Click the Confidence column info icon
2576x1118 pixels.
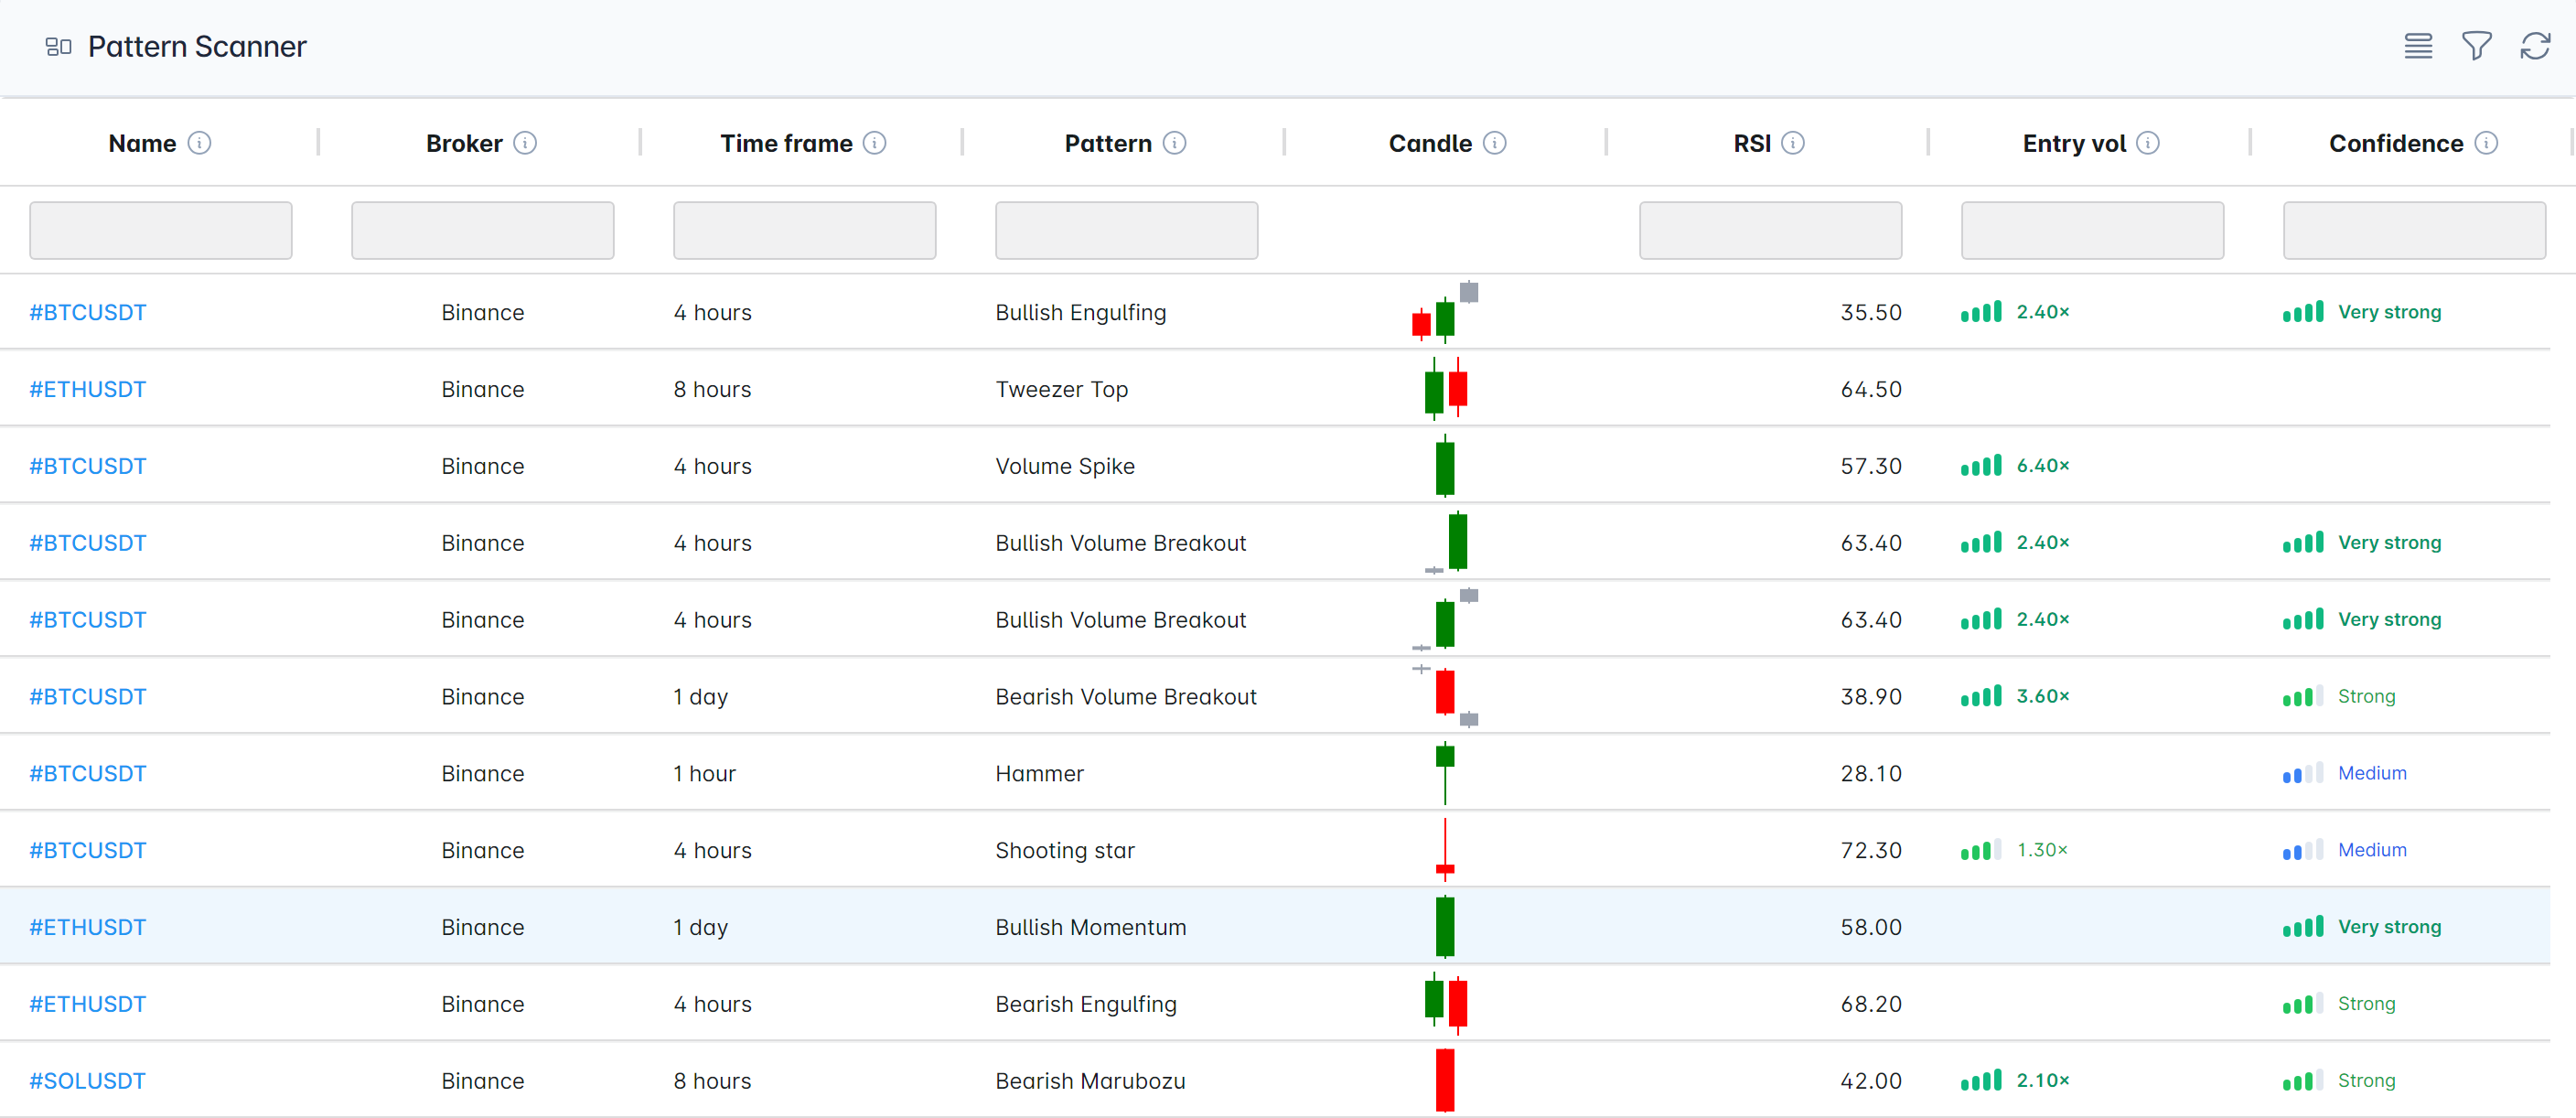click(2486, 143)
